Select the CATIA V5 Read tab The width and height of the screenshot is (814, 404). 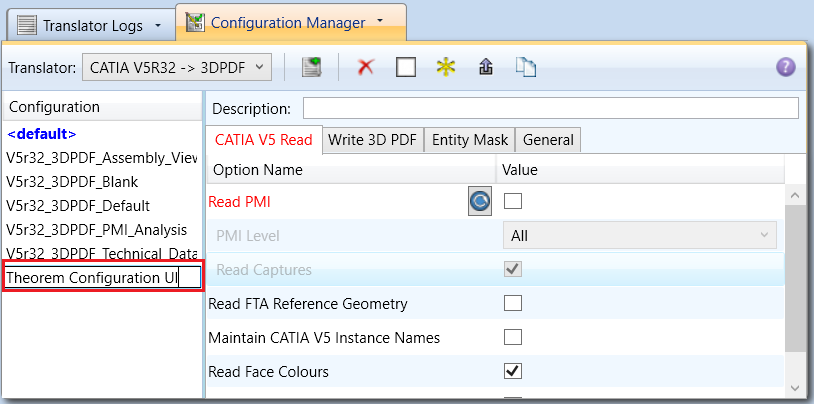tap(264, 140)
